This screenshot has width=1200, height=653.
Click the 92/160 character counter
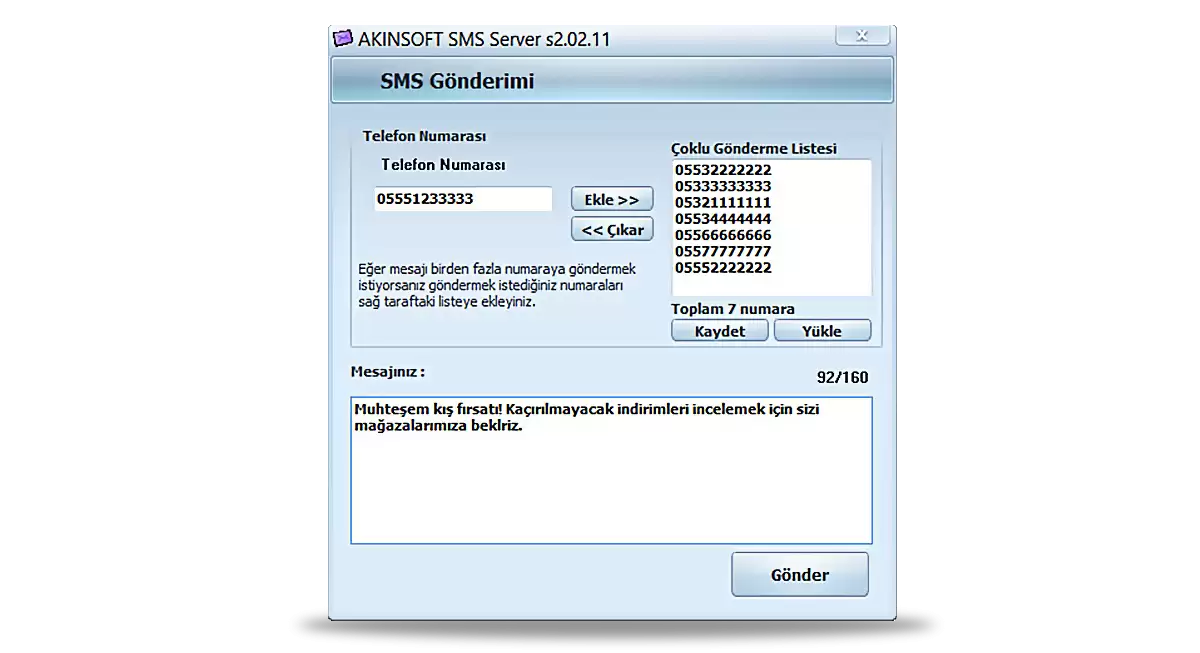841,377
